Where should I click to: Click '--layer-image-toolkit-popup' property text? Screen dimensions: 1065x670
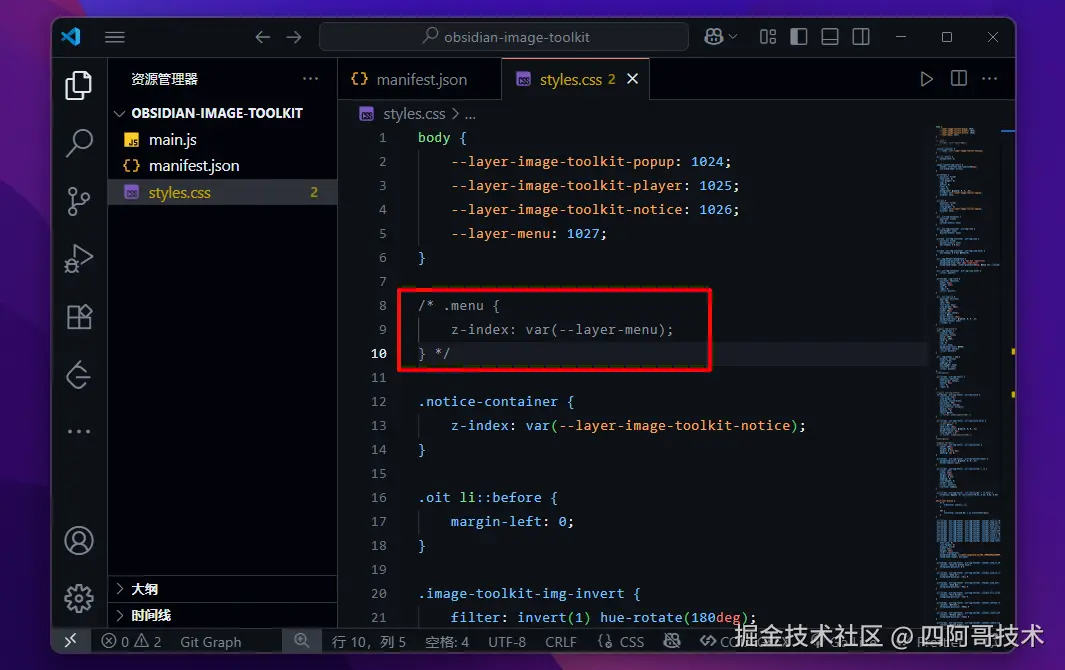point(562,162)
